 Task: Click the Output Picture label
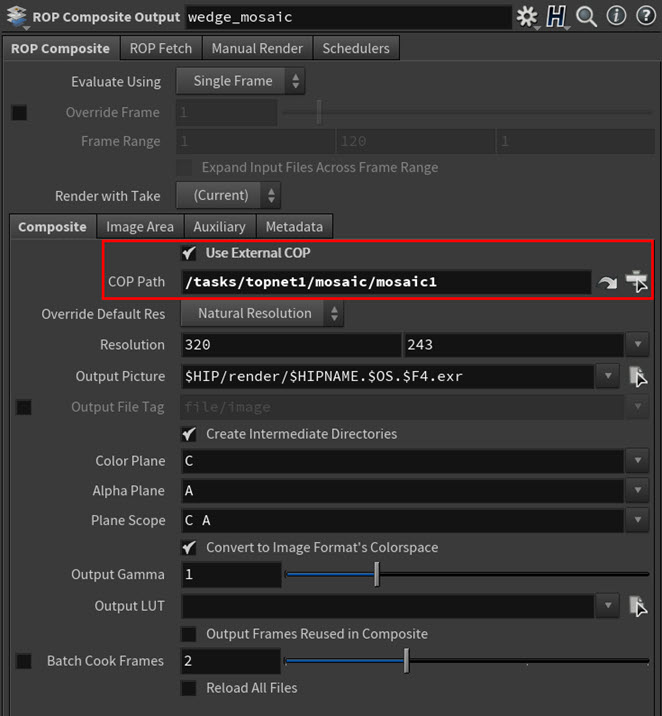[x=121, y=376]
